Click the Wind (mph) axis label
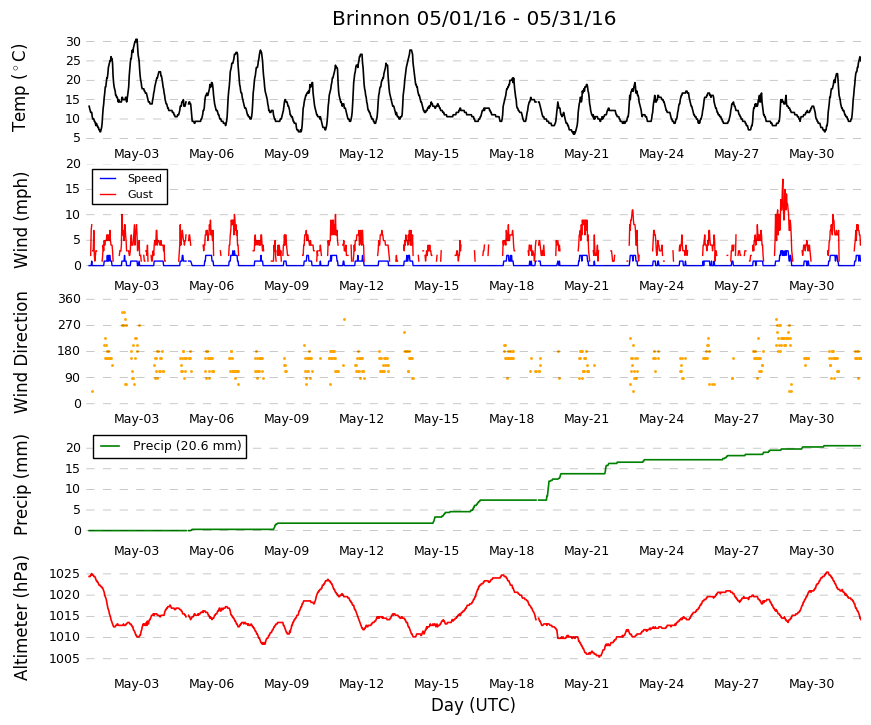 point(20,221)
